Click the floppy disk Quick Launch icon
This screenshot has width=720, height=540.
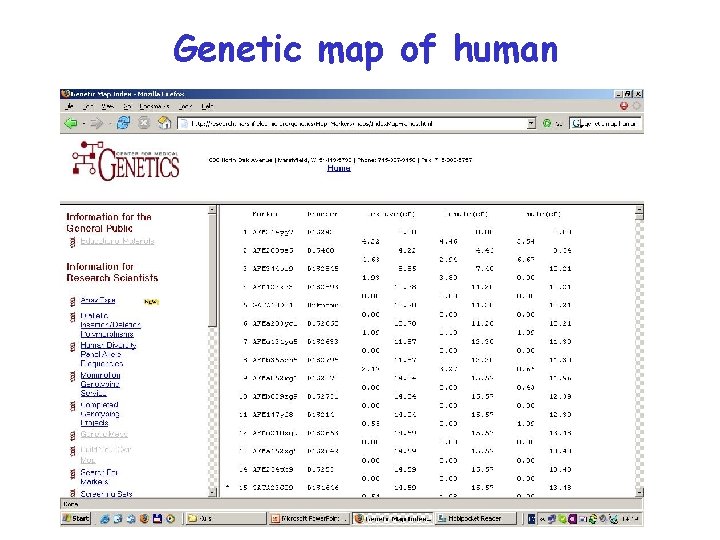(x=157, y=518)
